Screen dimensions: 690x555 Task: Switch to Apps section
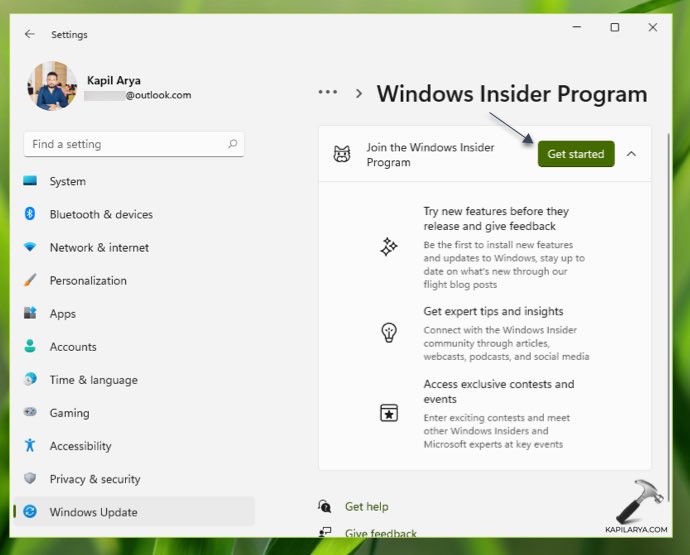[x=62, y=314]
